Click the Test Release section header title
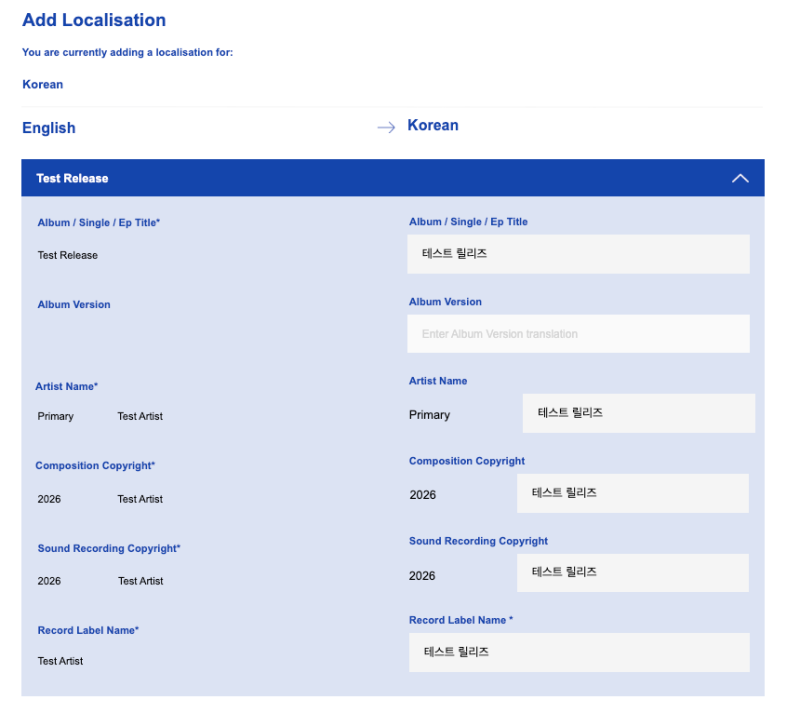Viewport: 800px width, 713px height. point(72,178)
